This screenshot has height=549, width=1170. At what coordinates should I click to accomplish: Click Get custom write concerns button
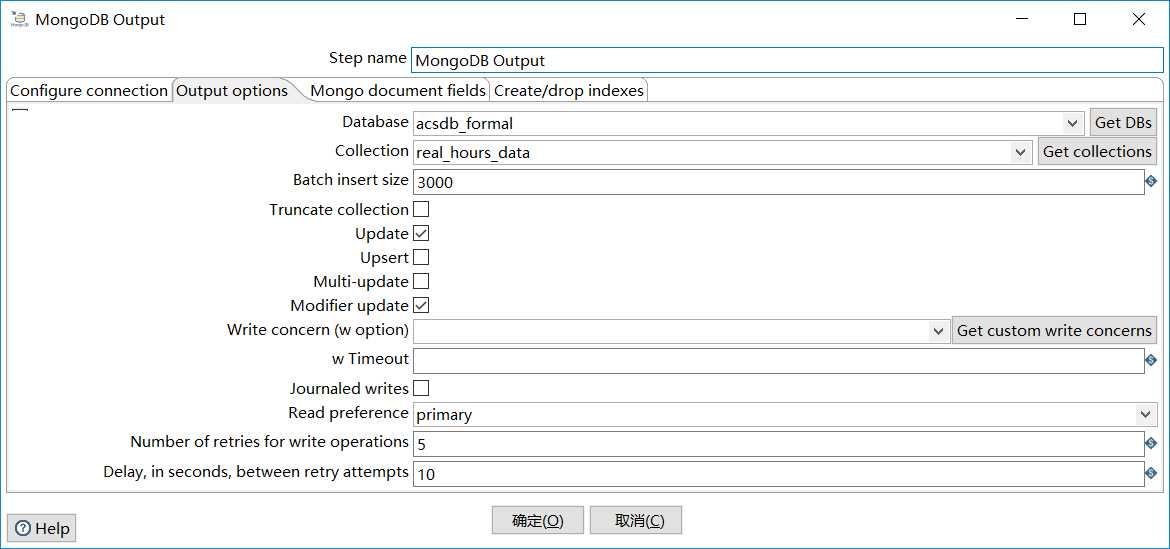(x=1054, y=331)
